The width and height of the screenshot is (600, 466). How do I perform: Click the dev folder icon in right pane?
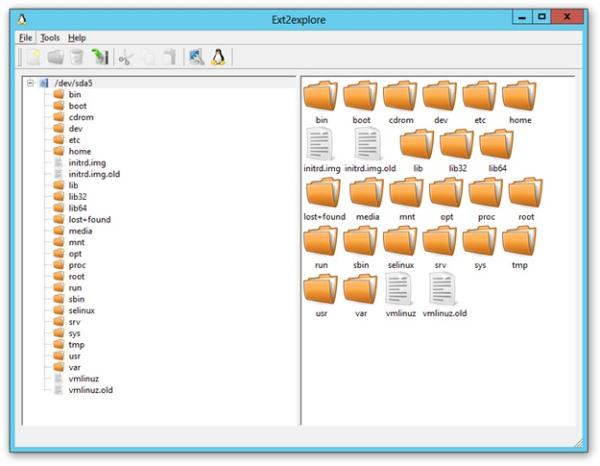click(440, 96)
